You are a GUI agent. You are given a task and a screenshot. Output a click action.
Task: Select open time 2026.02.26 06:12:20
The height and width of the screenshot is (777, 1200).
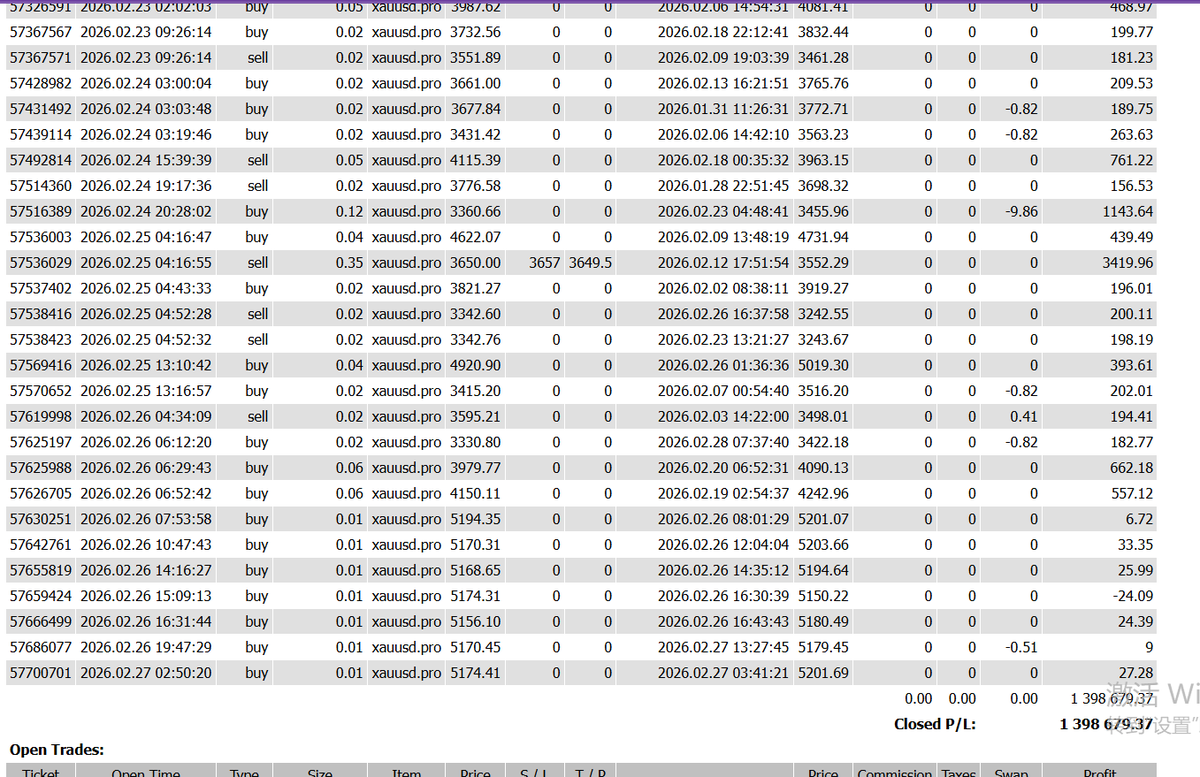pyautogui.click(x=146, y=442)
